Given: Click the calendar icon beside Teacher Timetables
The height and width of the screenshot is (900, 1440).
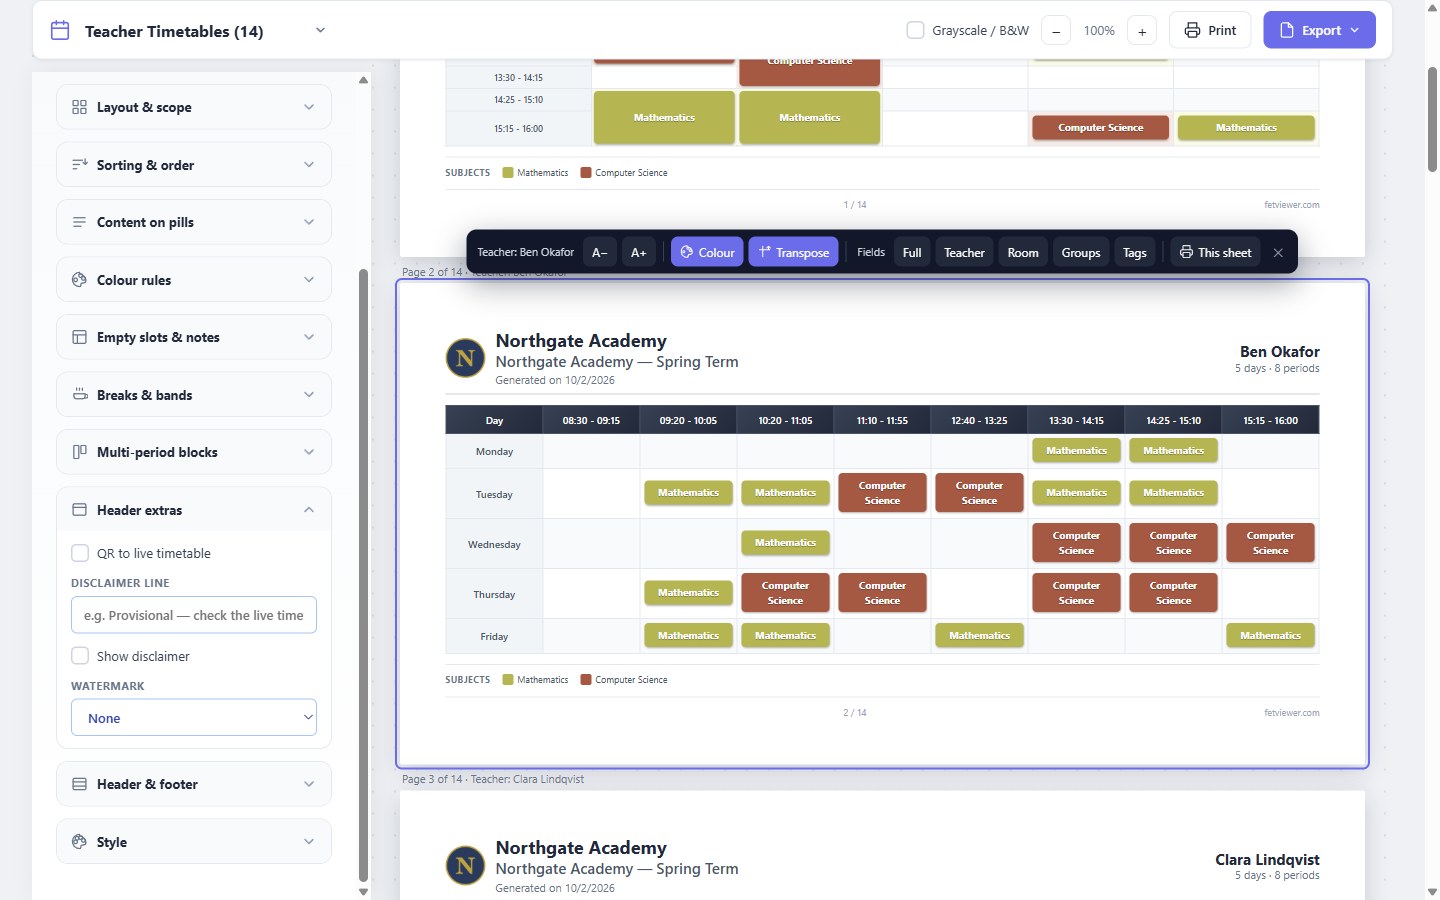Looking at the screenshot, I should coord(60,30).
